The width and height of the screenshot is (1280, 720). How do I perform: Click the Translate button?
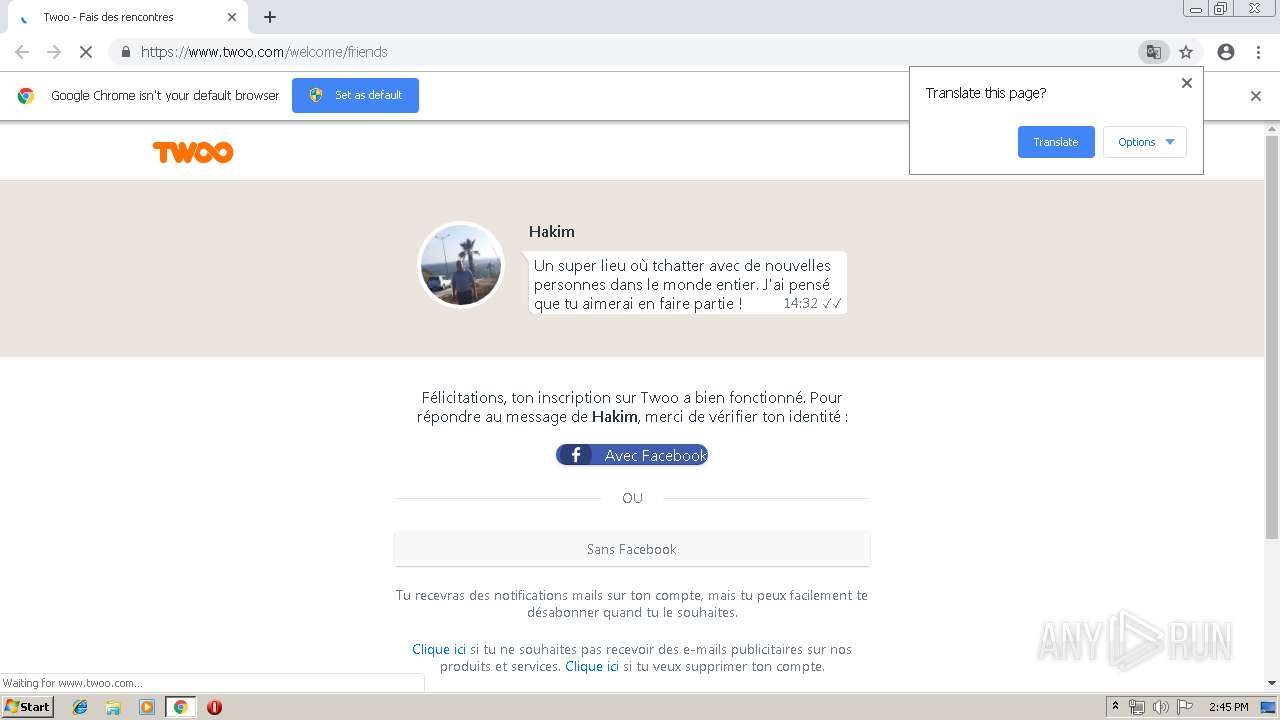click(x=1056, y=142)
